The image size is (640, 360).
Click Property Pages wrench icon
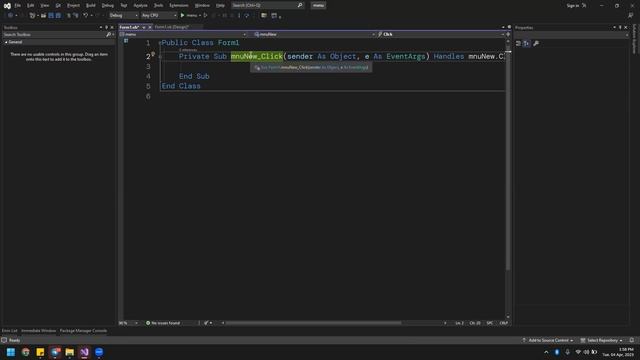point(536,43)
